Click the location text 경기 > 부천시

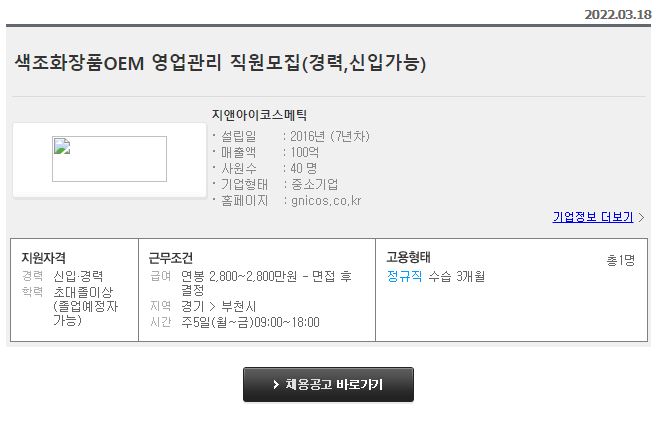(218, 306)
